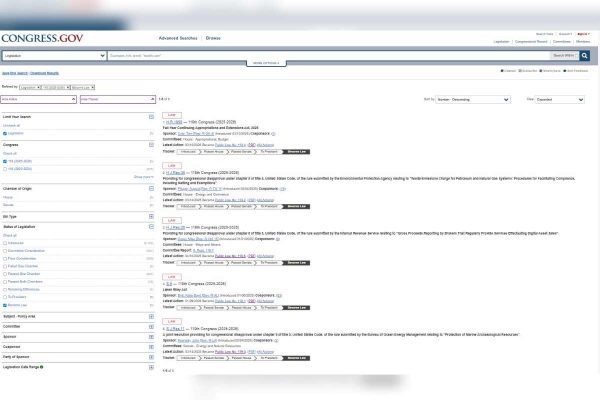Open the Members nav link

click(583, 41)
